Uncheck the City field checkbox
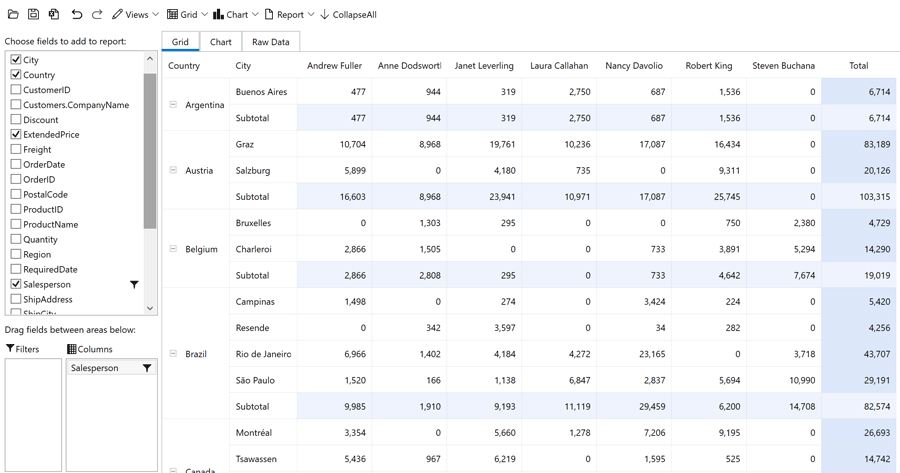This screenshot has width=900, height=473. click(16, 60)
